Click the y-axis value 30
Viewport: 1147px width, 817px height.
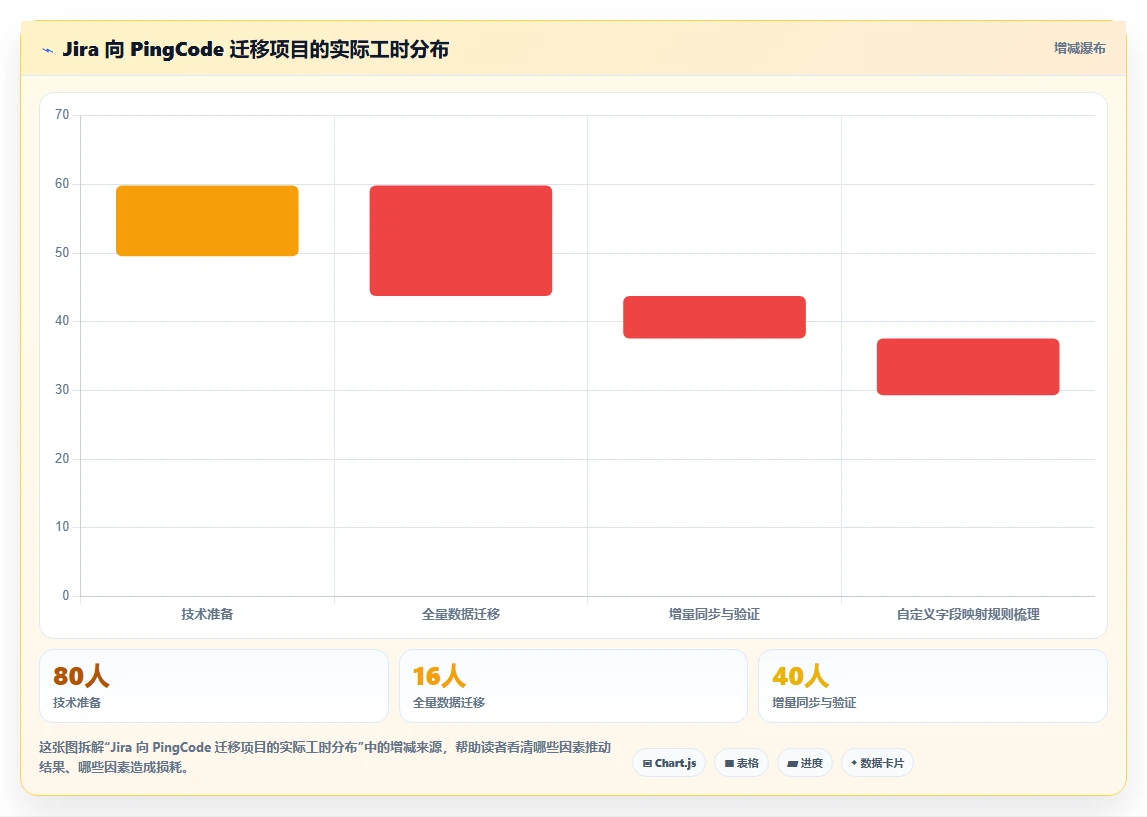(62, 389)
